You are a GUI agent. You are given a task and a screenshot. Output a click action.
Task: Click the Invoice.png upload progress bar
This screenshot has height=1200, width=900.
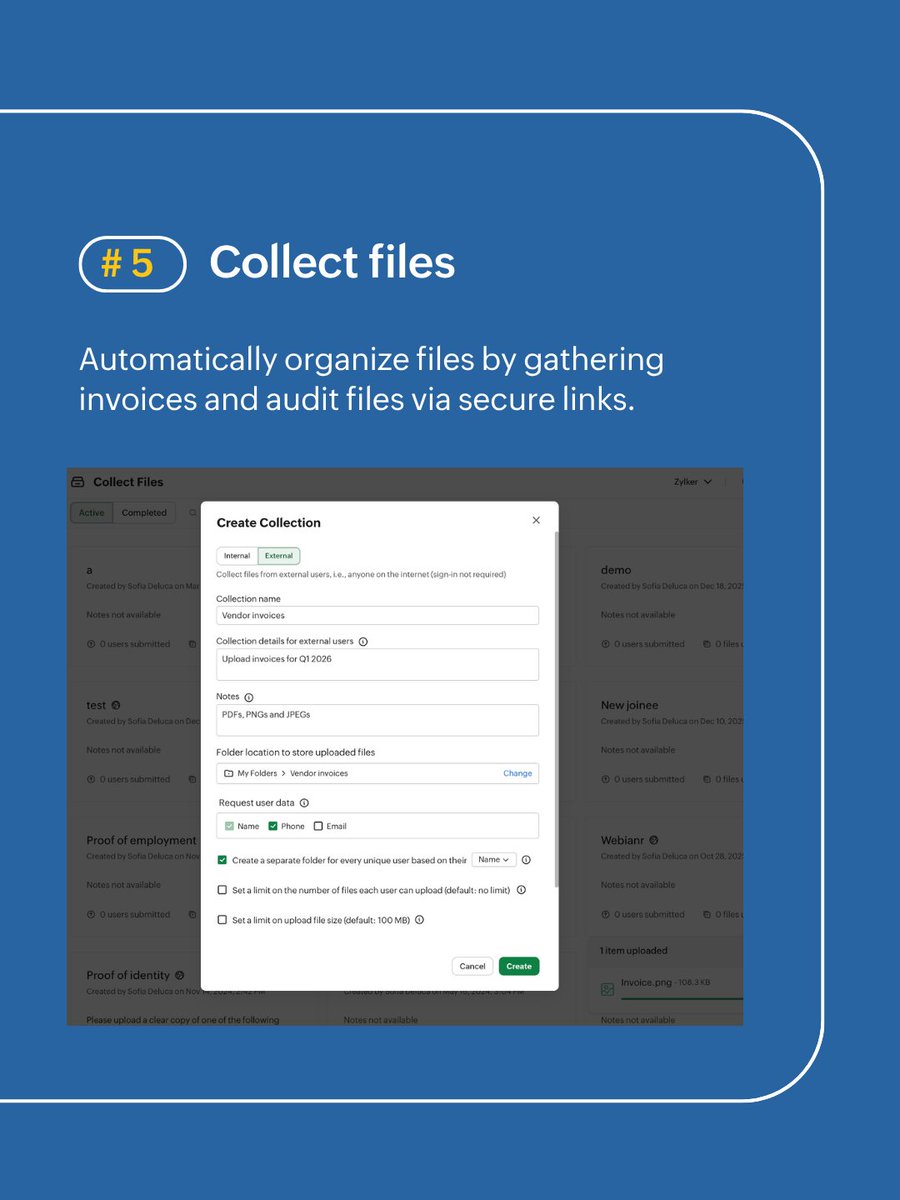(x=681, y=998)
